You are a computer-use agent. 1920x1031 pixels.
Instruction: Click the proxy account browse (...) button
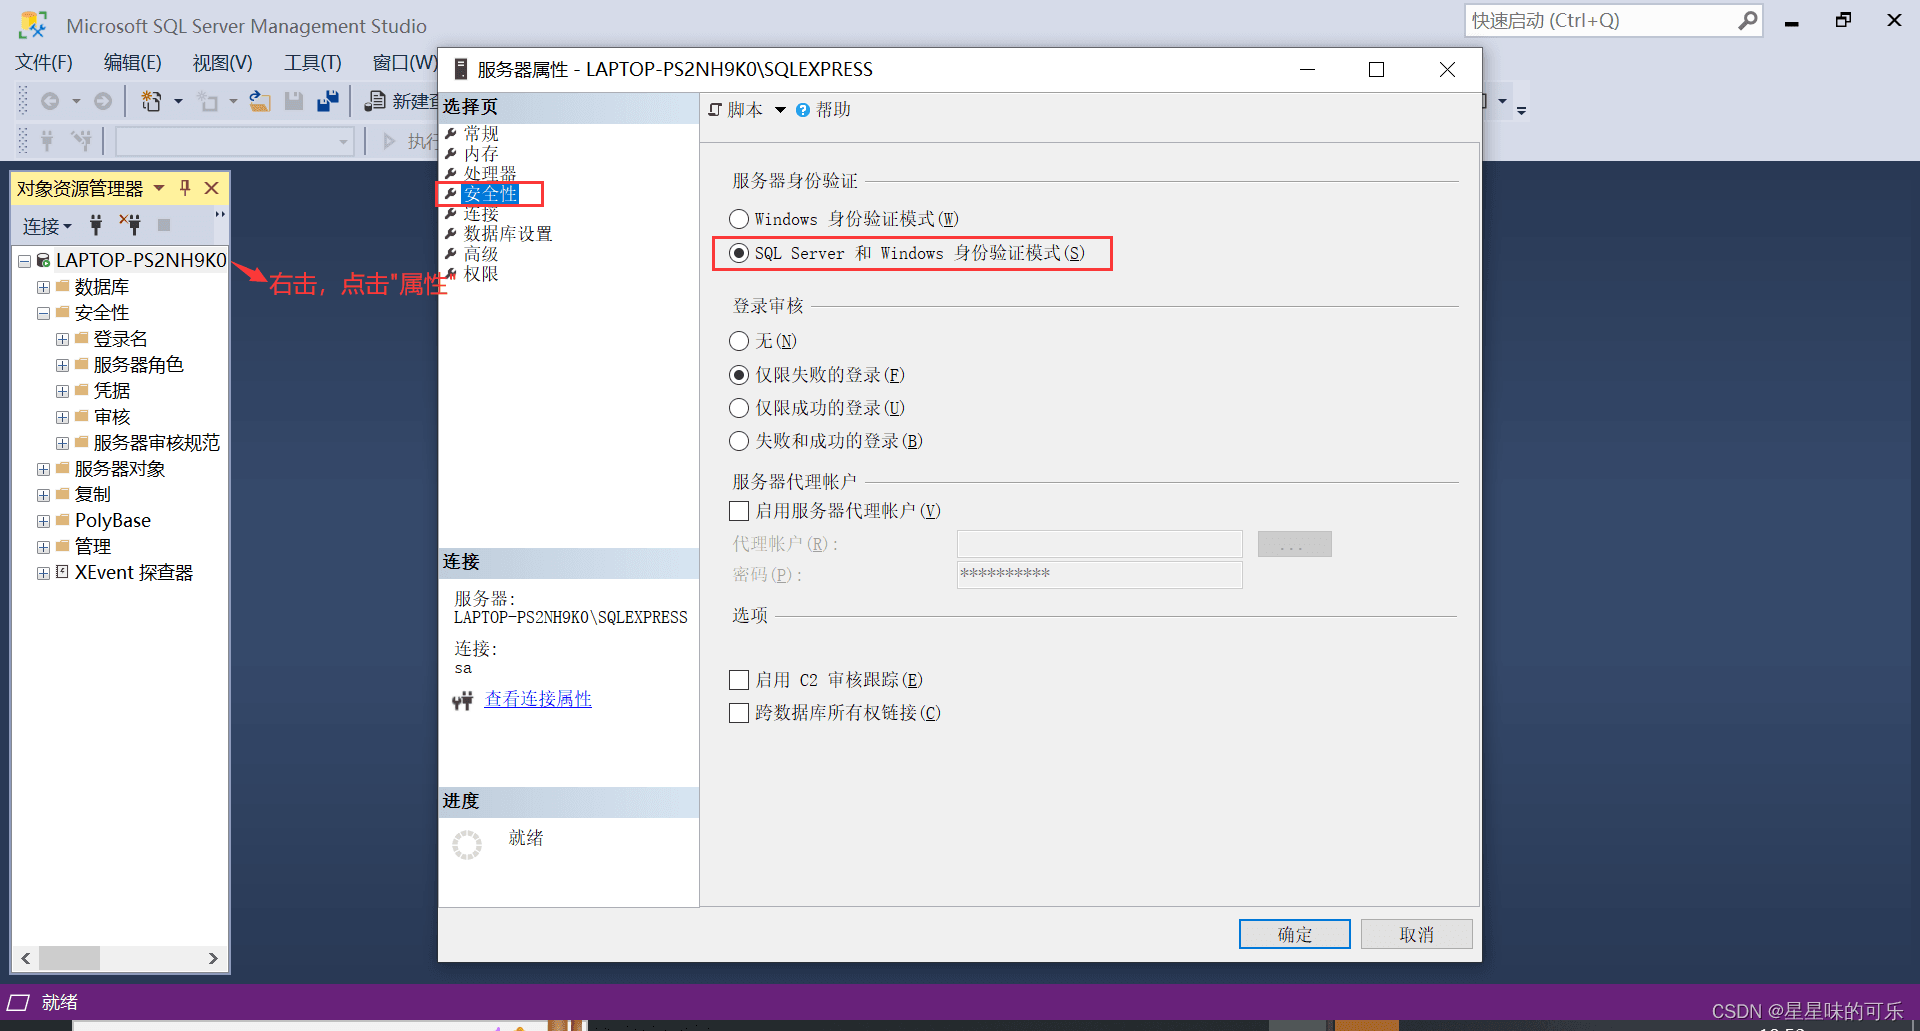(x=1295, y=544)
